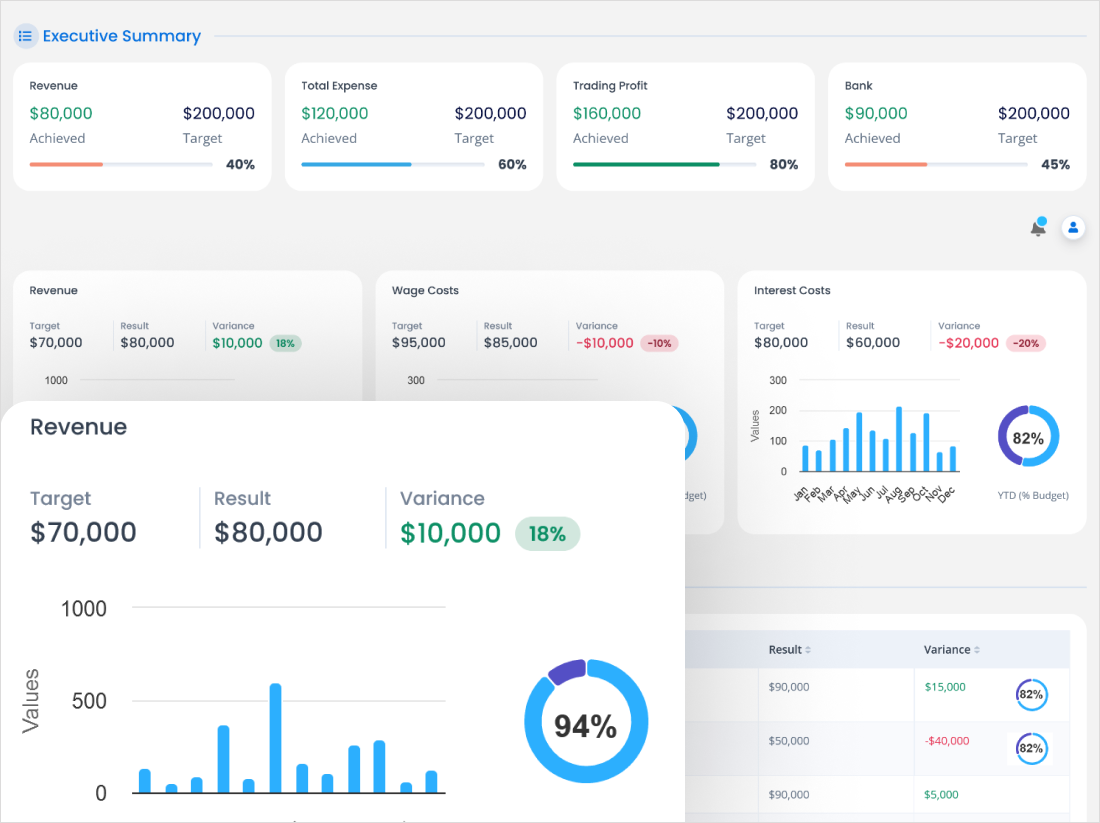Click the Executive Summary heading
The width and height of the screenshot is (1100, 823).
121,36
